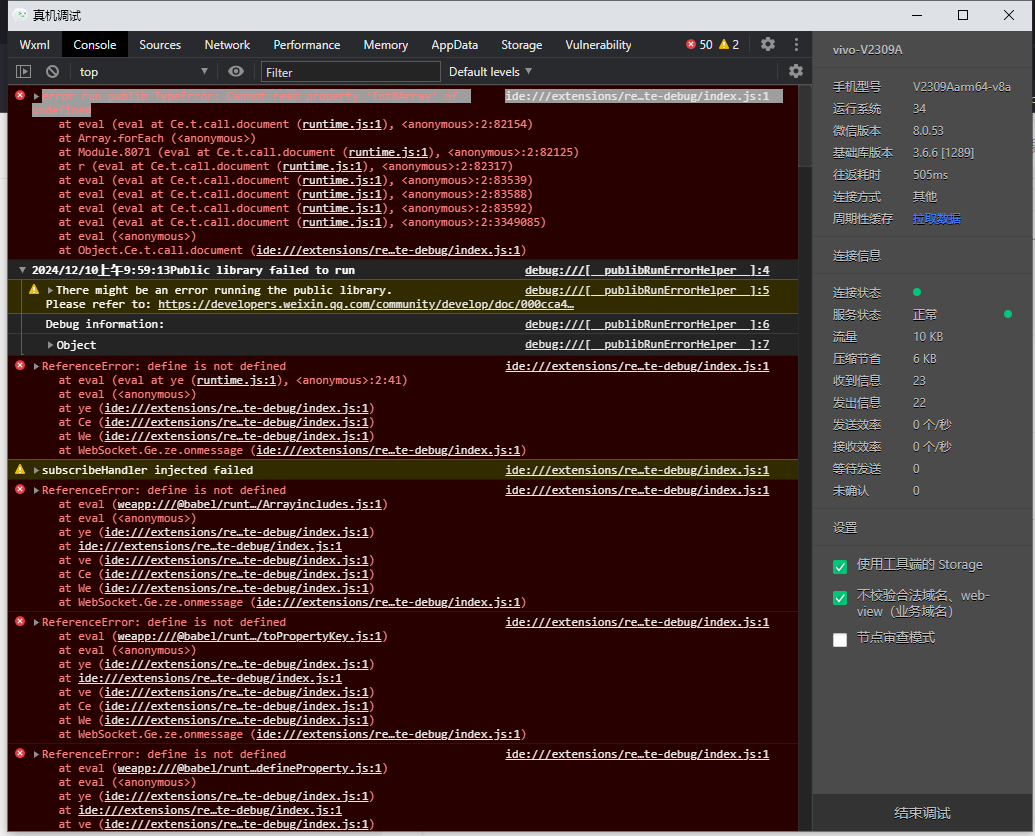
Task: Select the Memory tab
Action: tap(385, 45)
